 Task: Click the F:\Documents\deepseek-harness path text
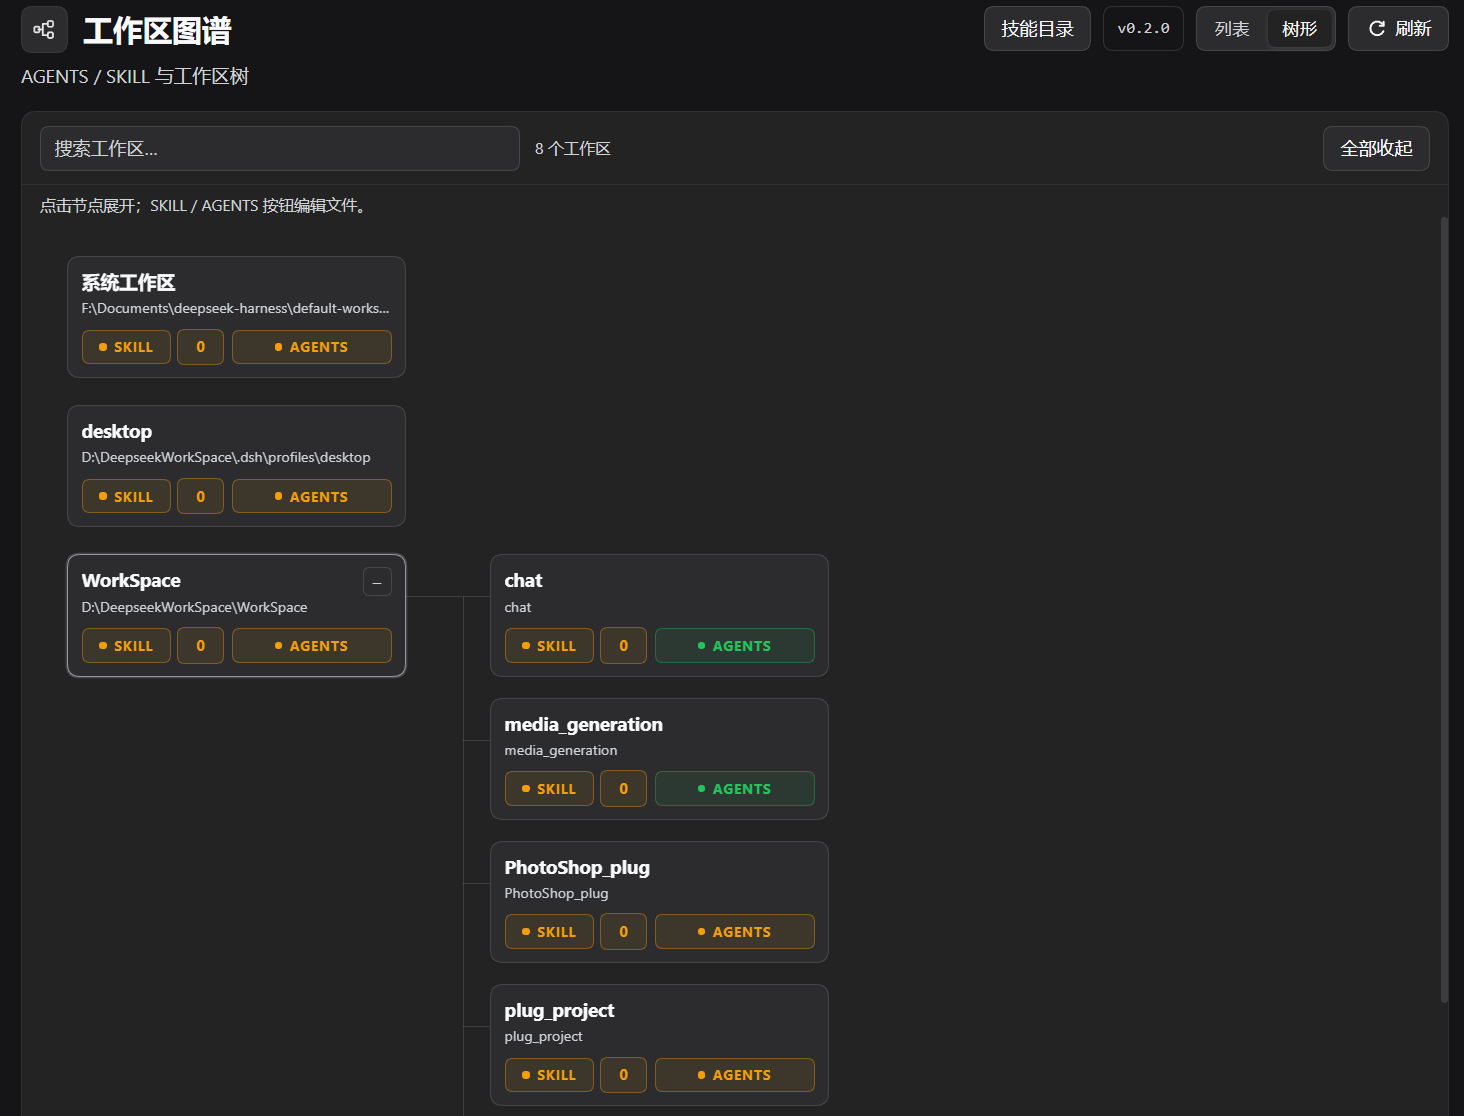pos(235,308)
